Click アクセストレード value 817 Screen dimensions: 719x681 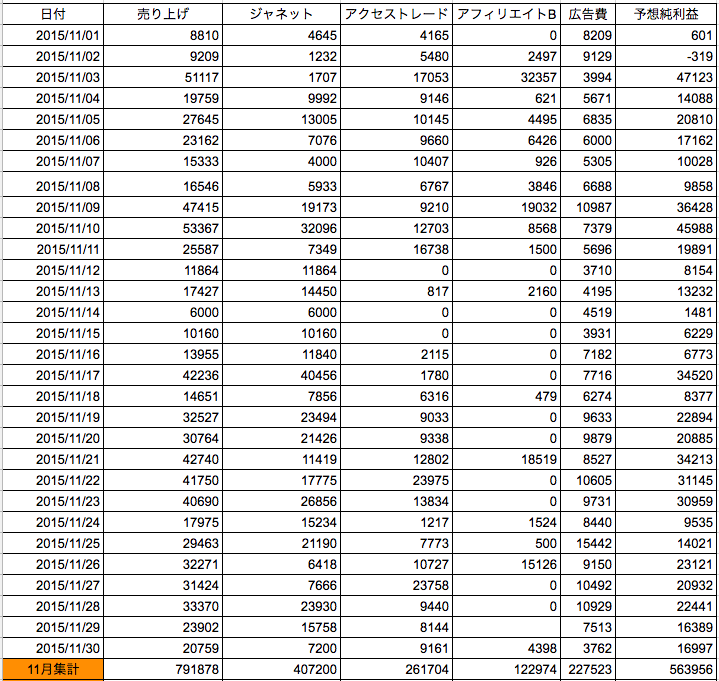[396, 292]
